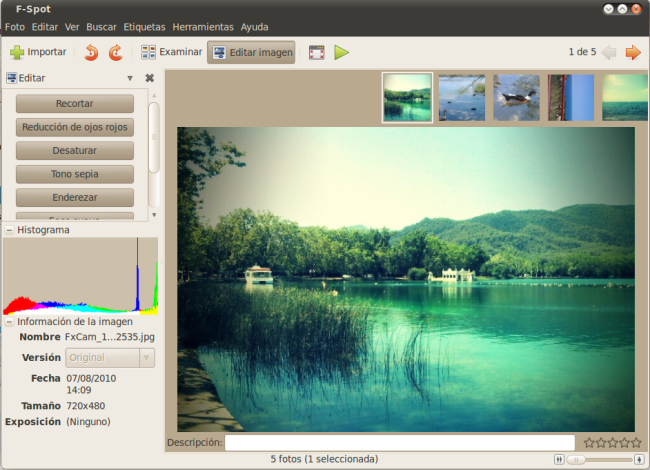
Task: Click the main lake photo view
Action: 406,279
